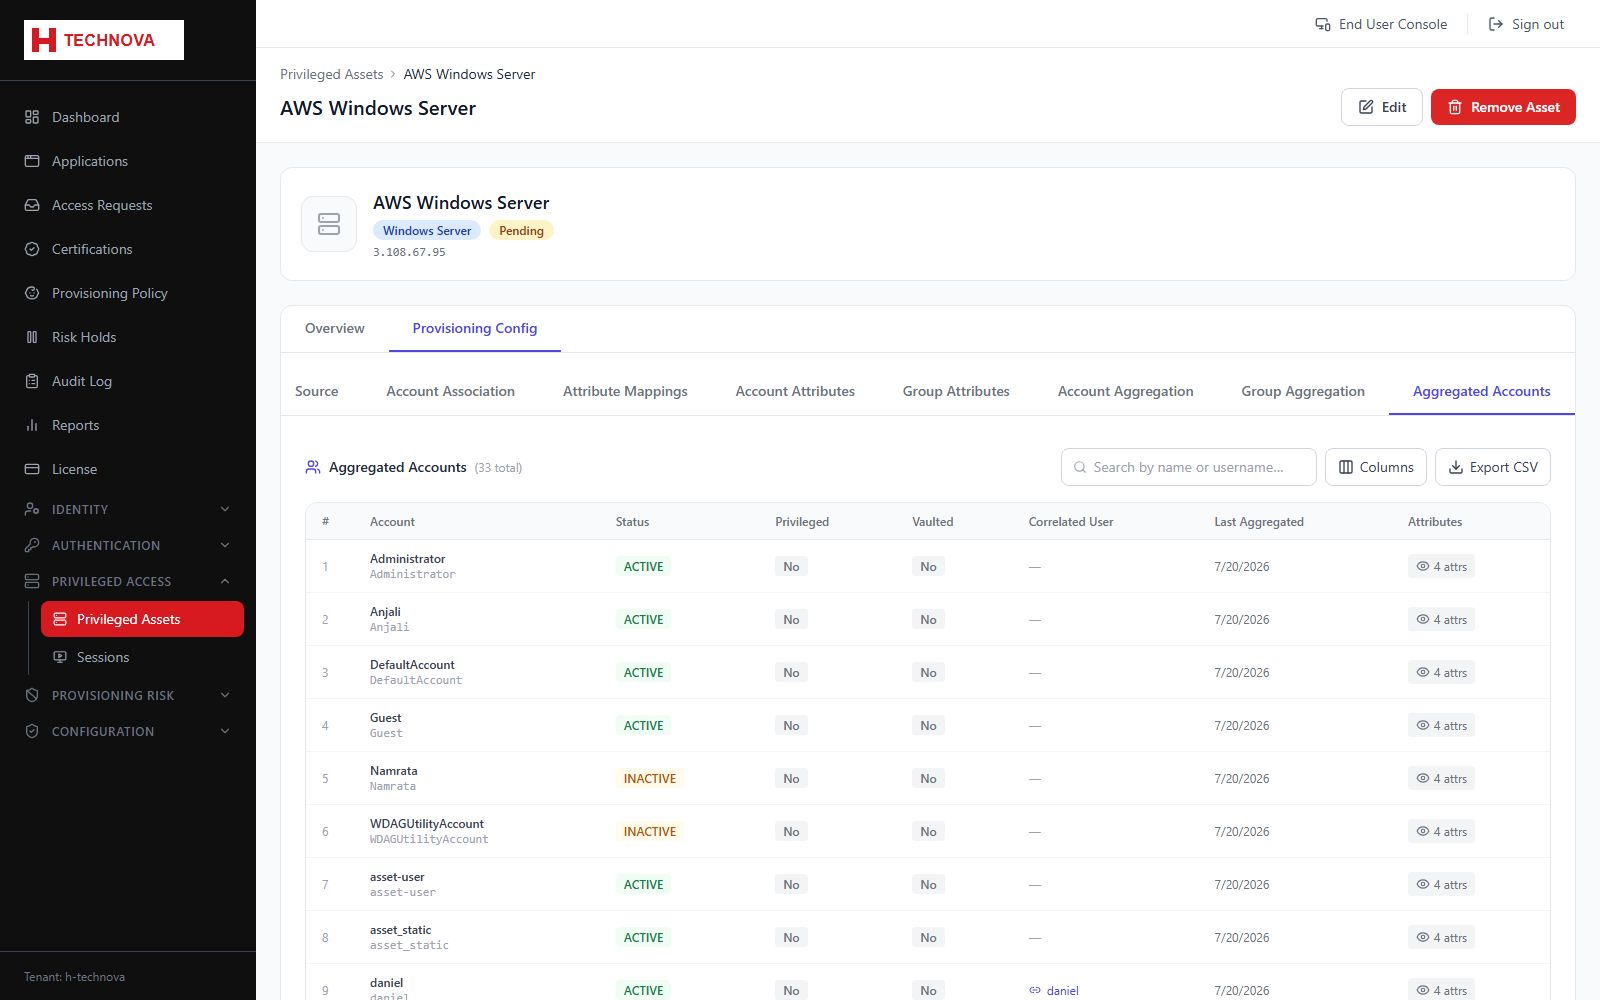
Task: Export accounts as CSV
Action: click(x=1493, y=467)
